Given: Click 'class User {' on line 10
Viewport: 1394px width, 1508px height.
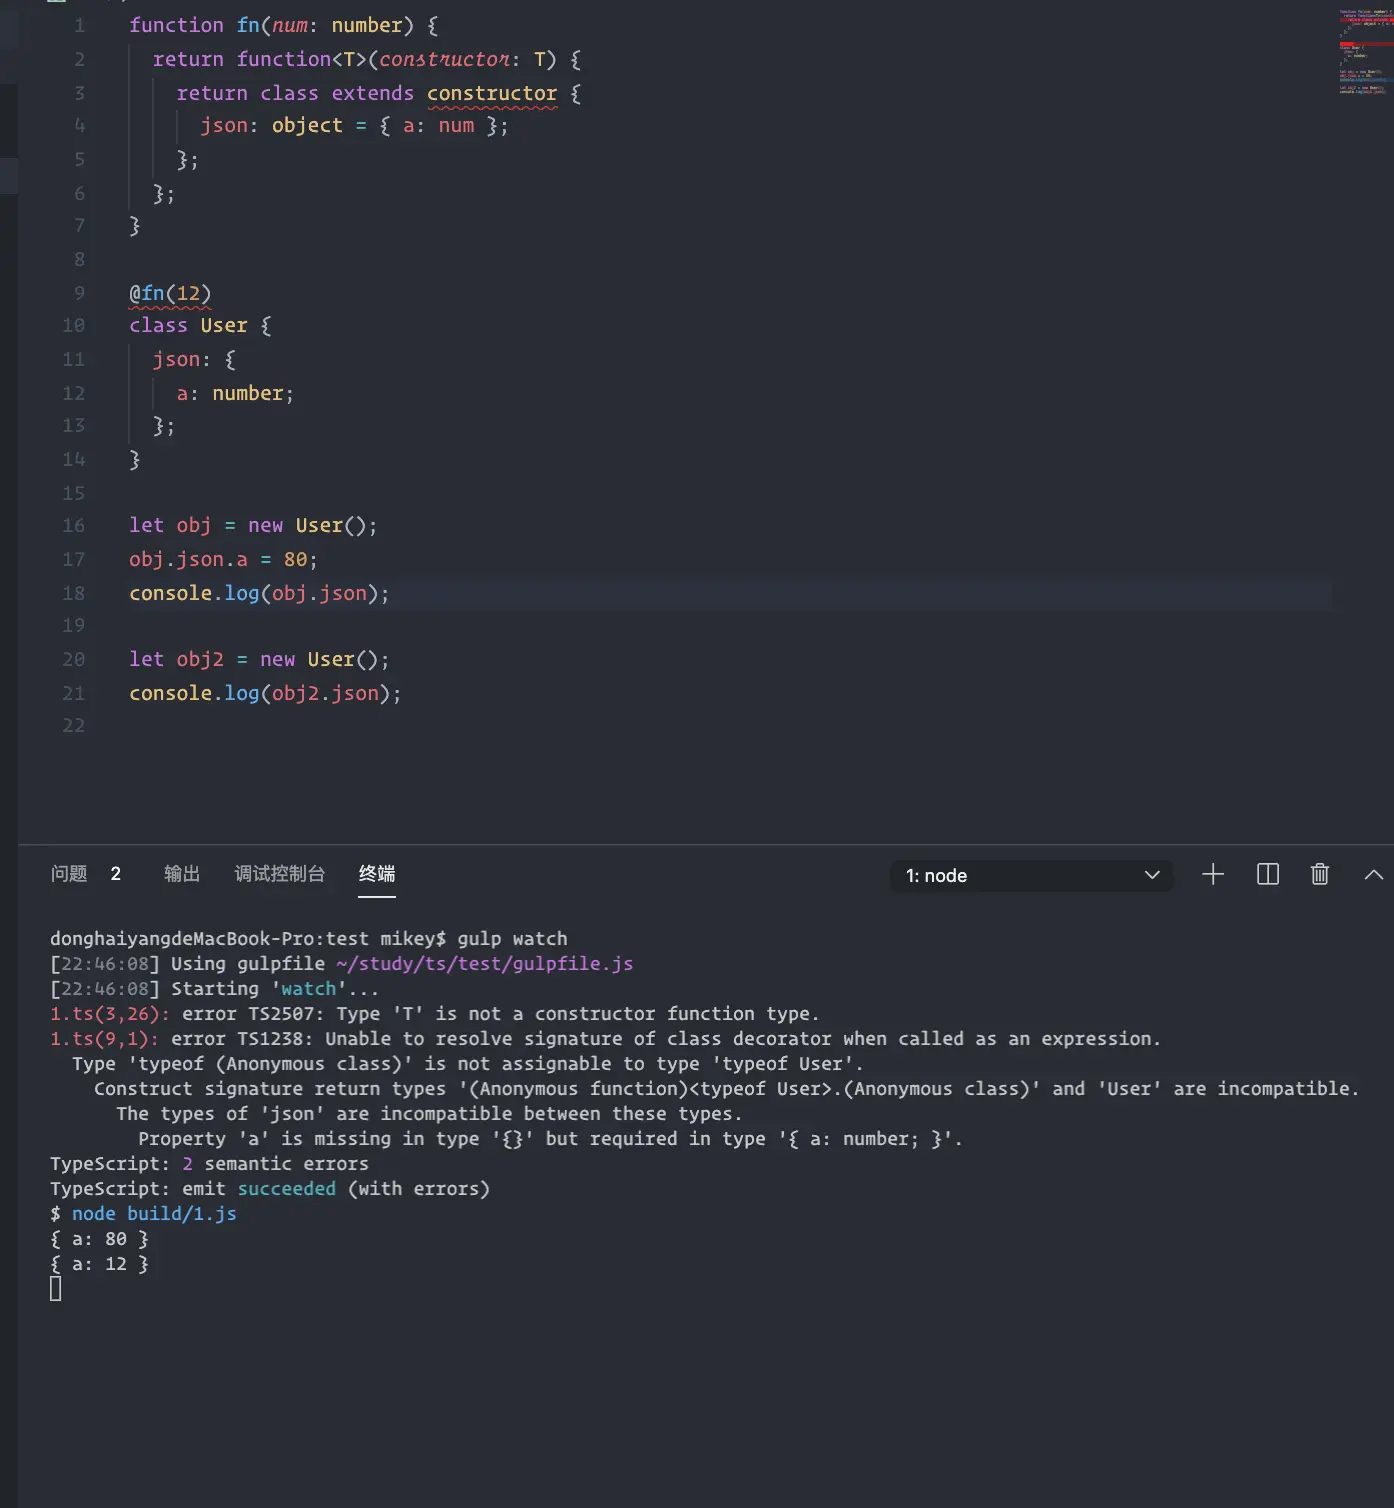Looking at the screenshot, I should click(200, 325).
